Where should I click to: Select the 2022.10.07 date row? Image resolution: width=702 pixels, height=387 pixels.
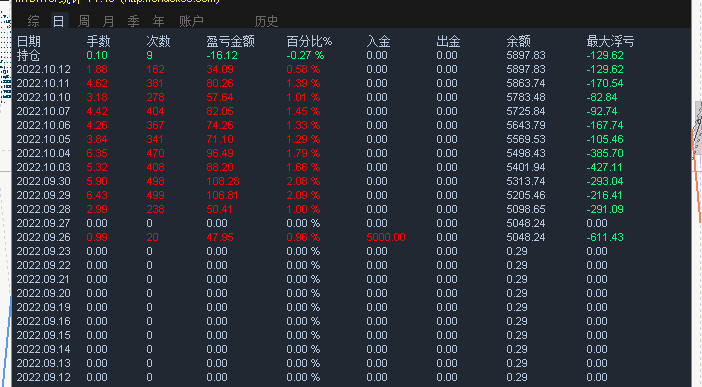click(x=43, y=111)
